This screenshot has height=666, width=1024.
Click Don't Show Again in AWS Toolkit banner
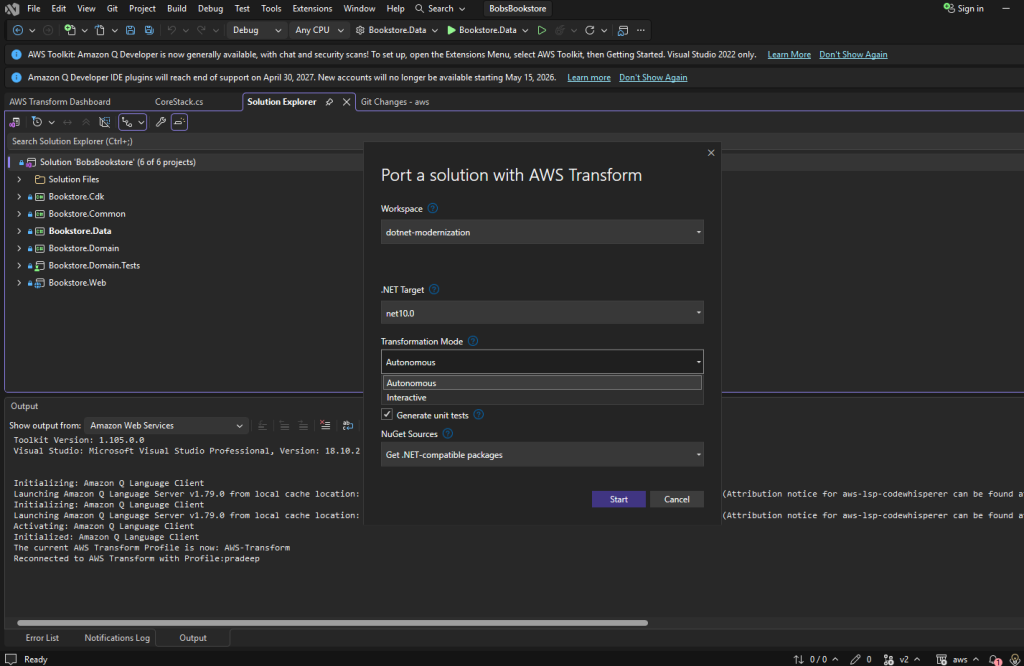(853, 55)
